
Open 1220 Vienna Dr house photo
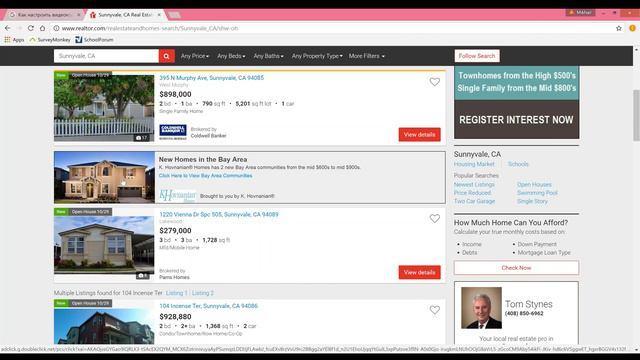[x=104, y=244]
